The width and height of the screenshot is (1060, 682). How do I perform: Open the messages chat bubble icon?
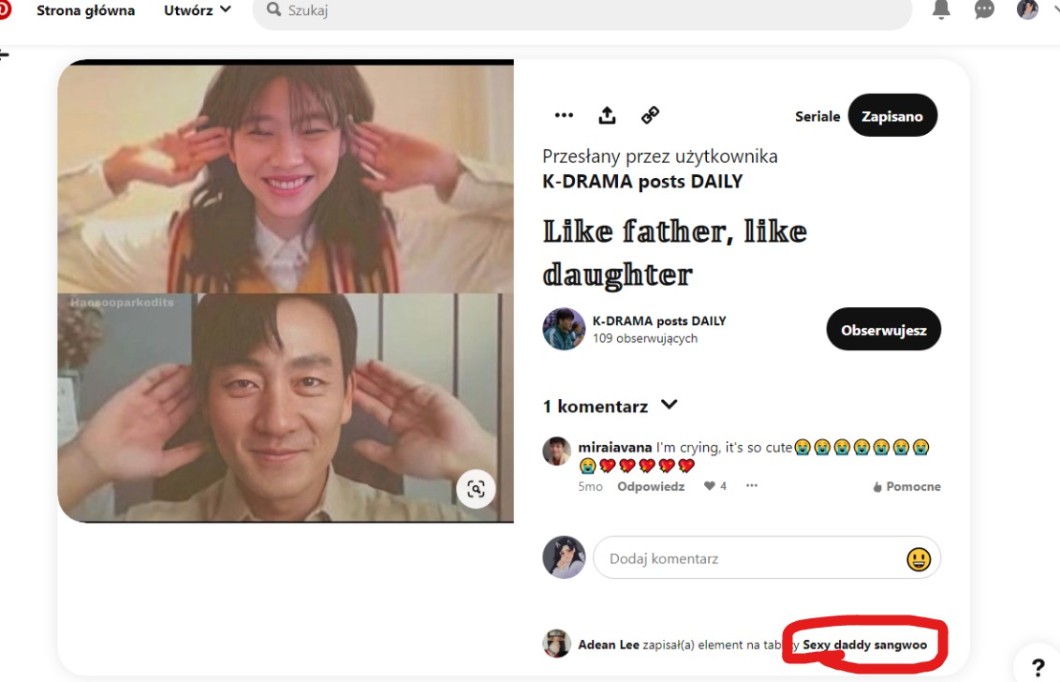[x=984, y=10]
